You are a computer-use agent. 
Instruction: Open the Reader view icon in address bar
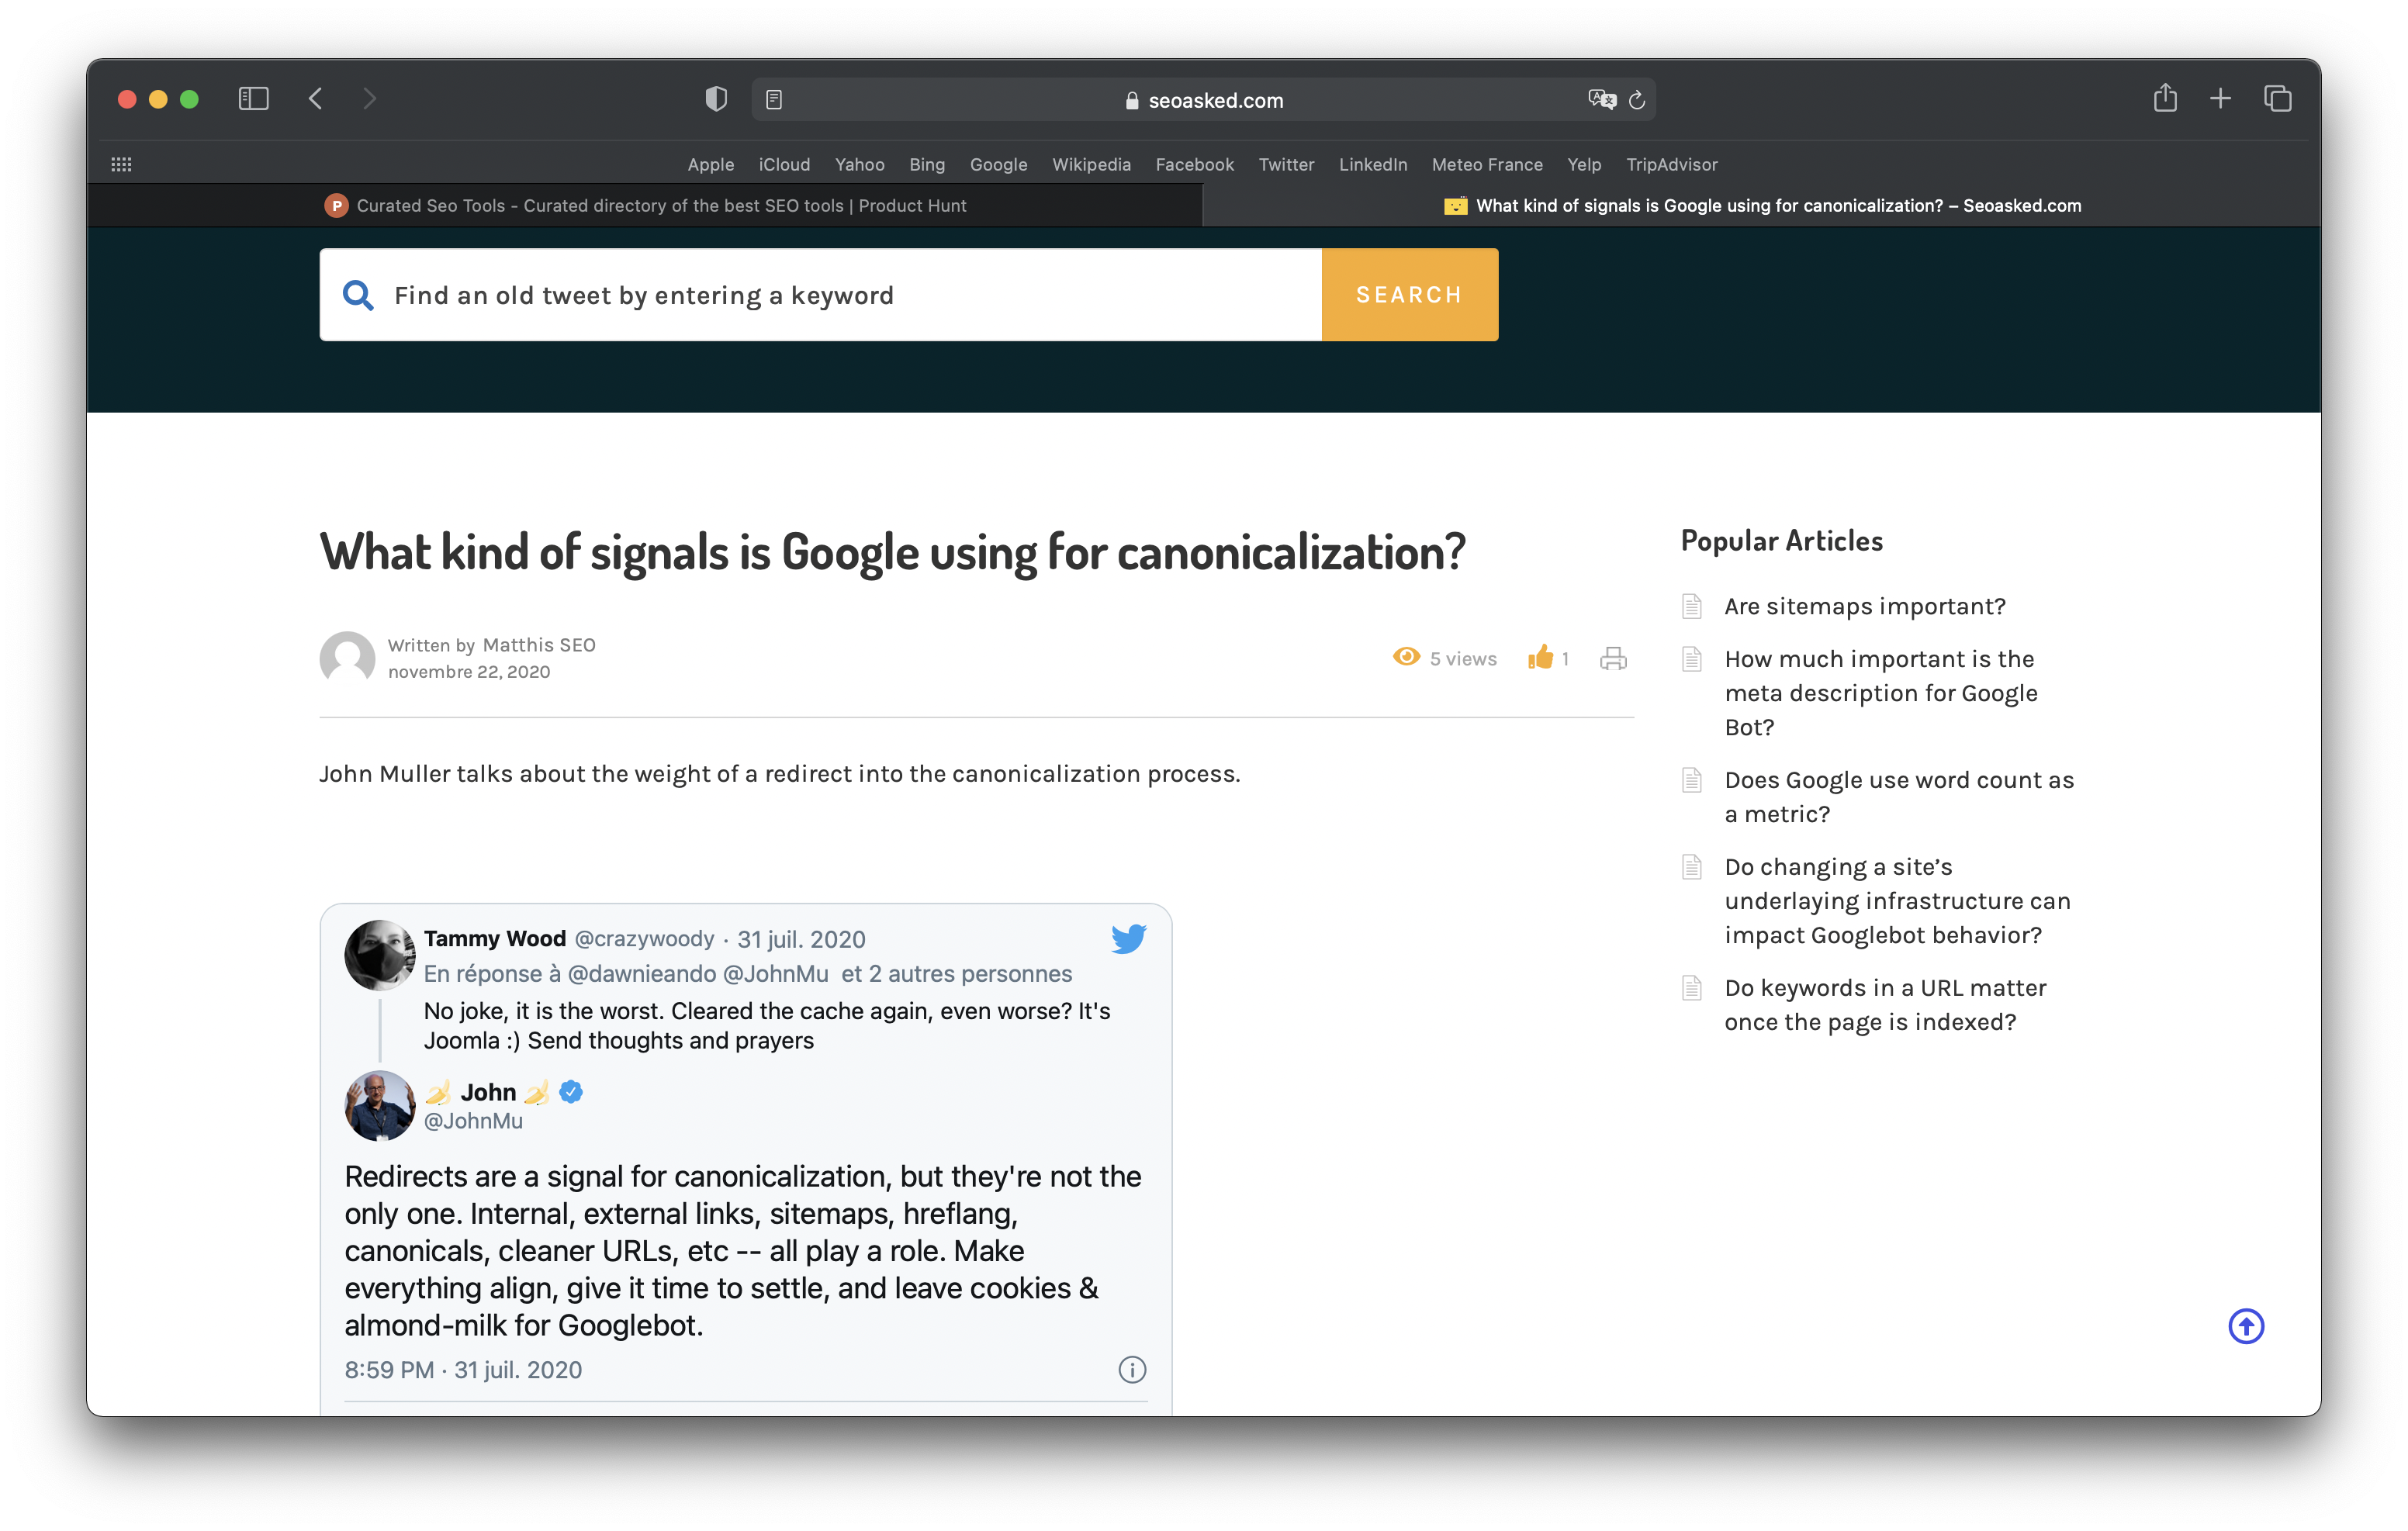774,100
